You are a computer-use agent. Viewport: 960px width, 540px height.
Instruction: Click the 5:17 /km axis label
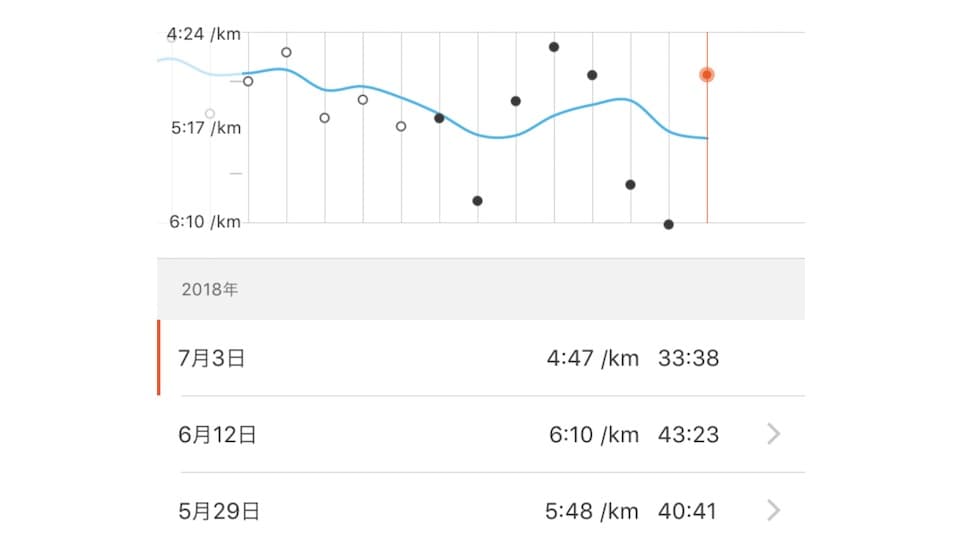point(206,128)
